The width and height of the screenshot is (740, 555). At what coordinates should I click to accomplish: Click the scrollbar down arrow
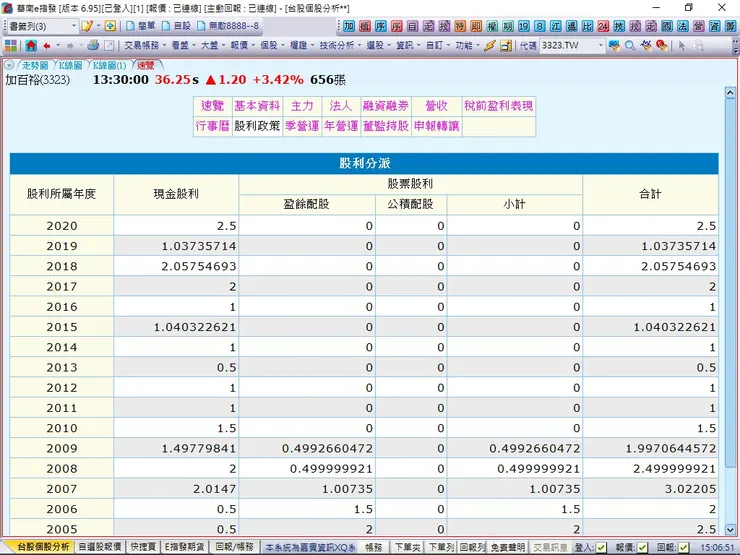[730, 530]
